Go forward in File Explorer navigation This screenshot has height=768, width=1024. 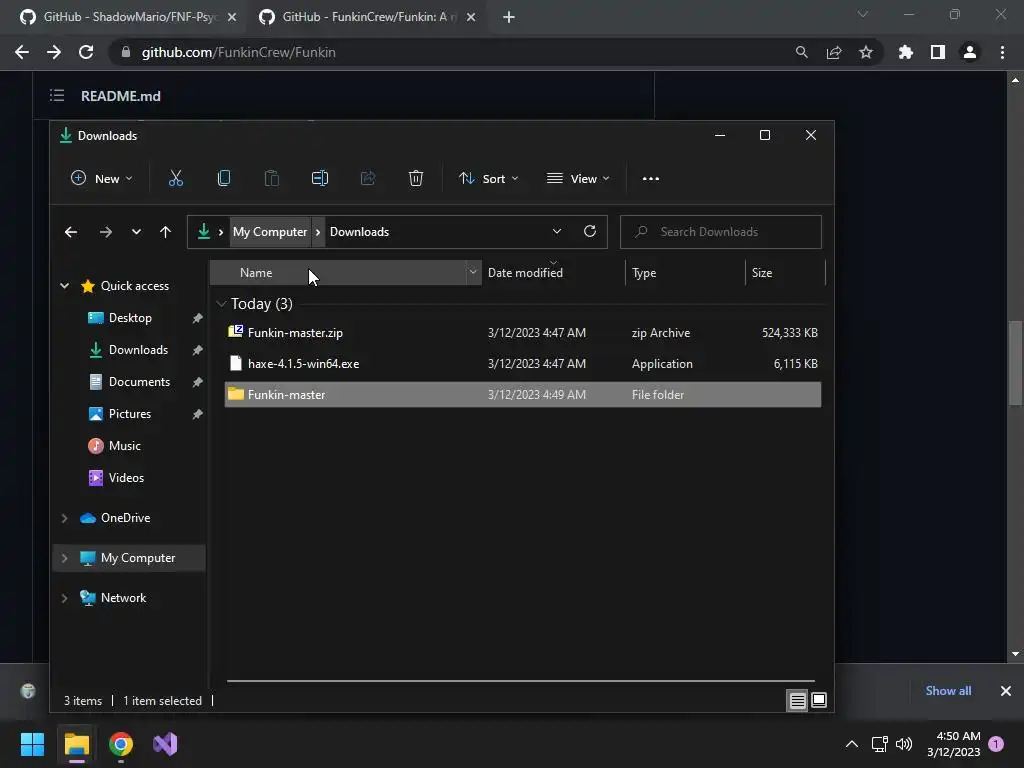[105, 232]
